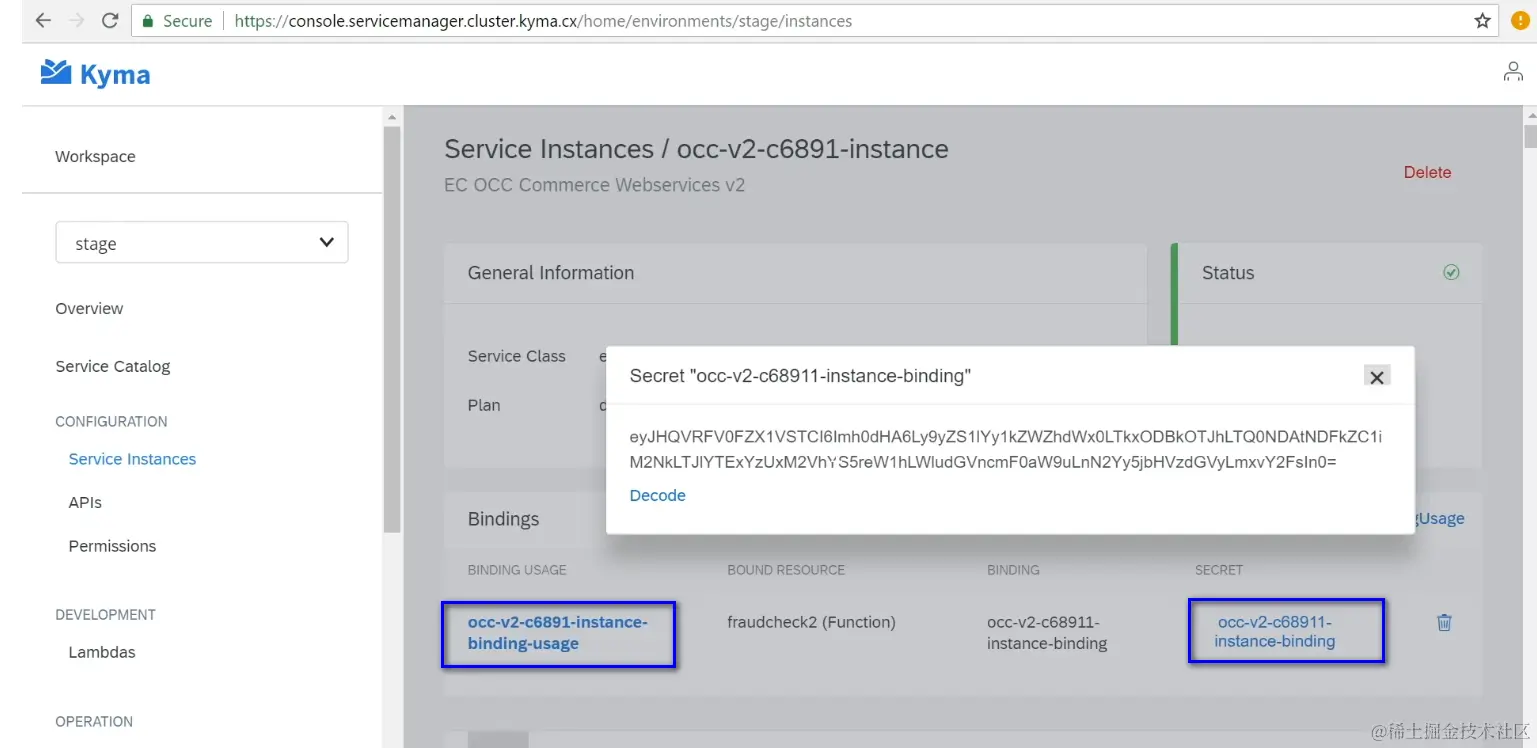Open Permissions in the sidebar
The height and width of the screenshot is (748, 1537).
click(x=112, y=546)
